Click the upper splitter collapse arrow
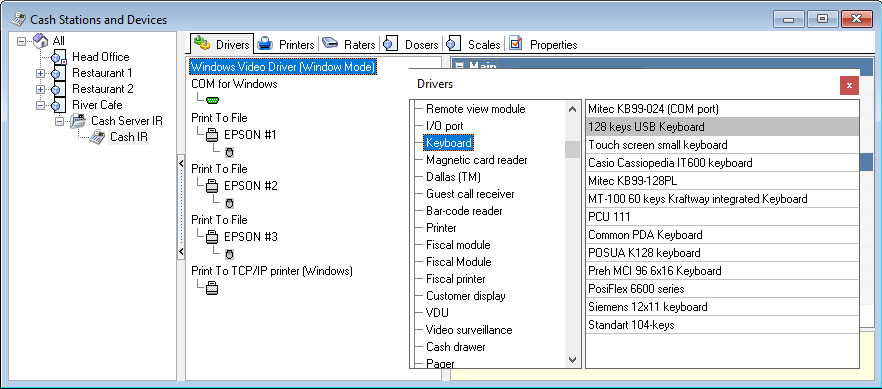Image resolution: width=882 pixels, height=389 pixels. pyautogui.click(x=181, y=163)
